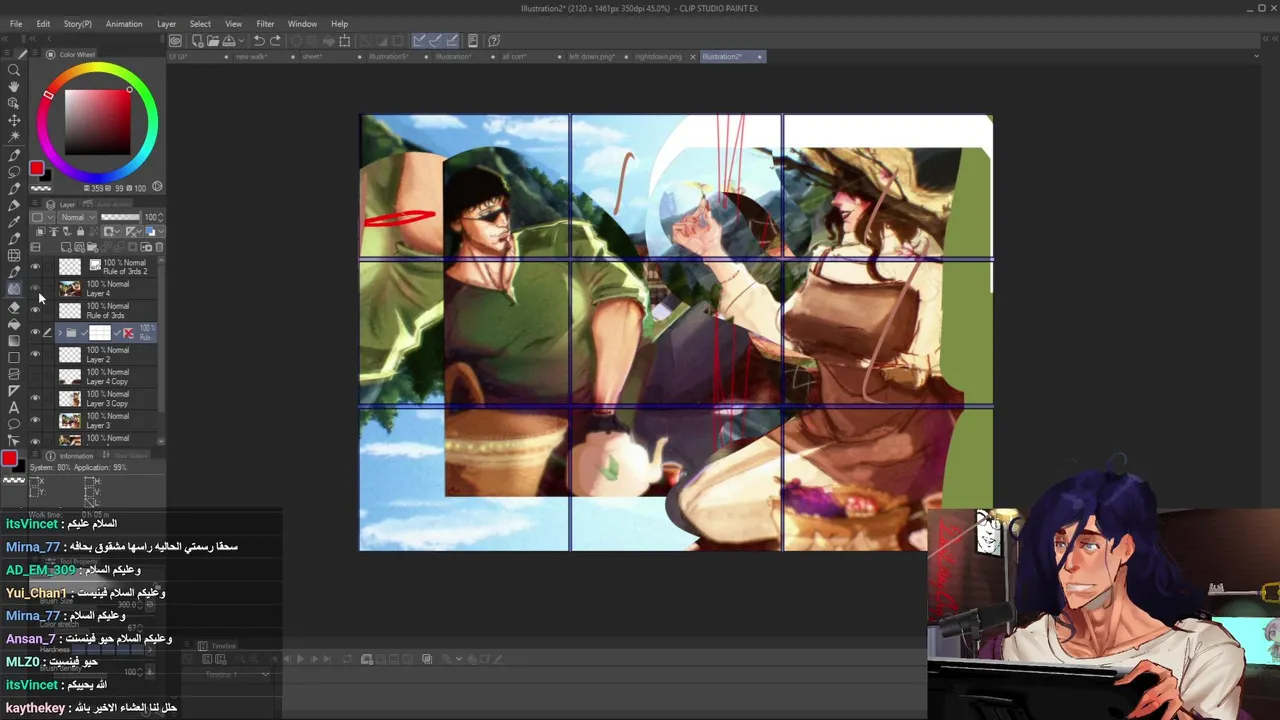This screenshot has width=1280, height=720.
Task: Open the Layer palette menu
Action: (36, 205)
